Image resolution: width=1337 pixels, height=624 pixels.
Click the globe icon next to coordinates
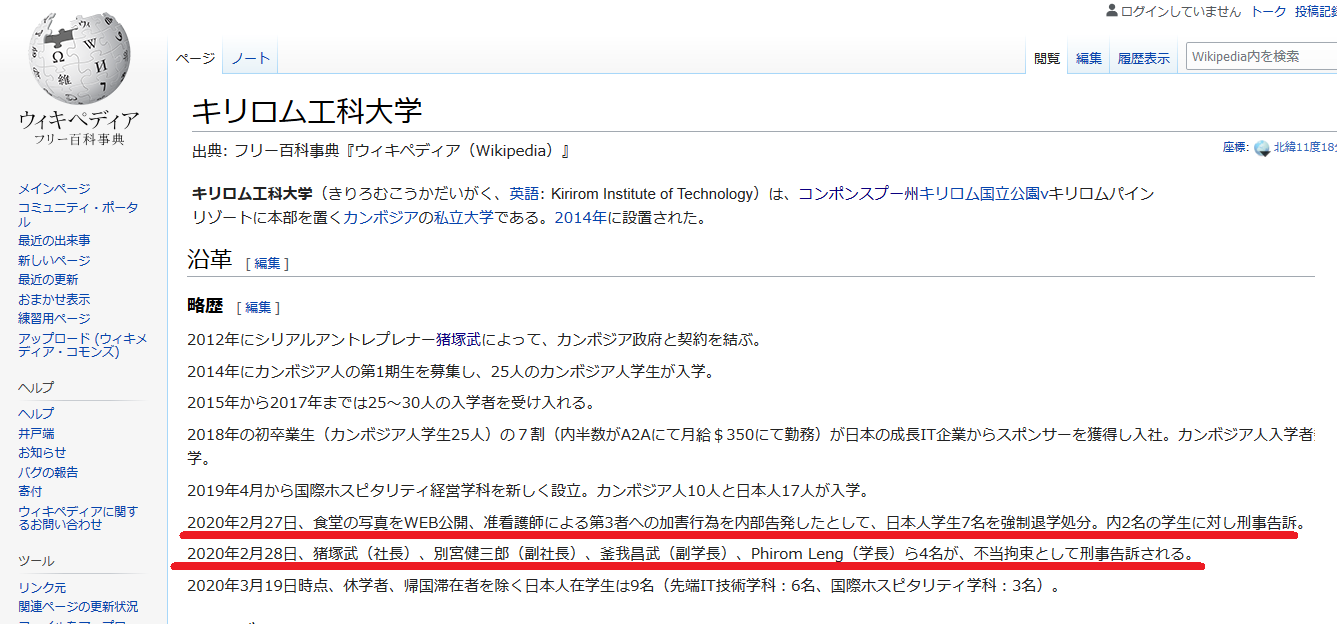point(1262,148)
